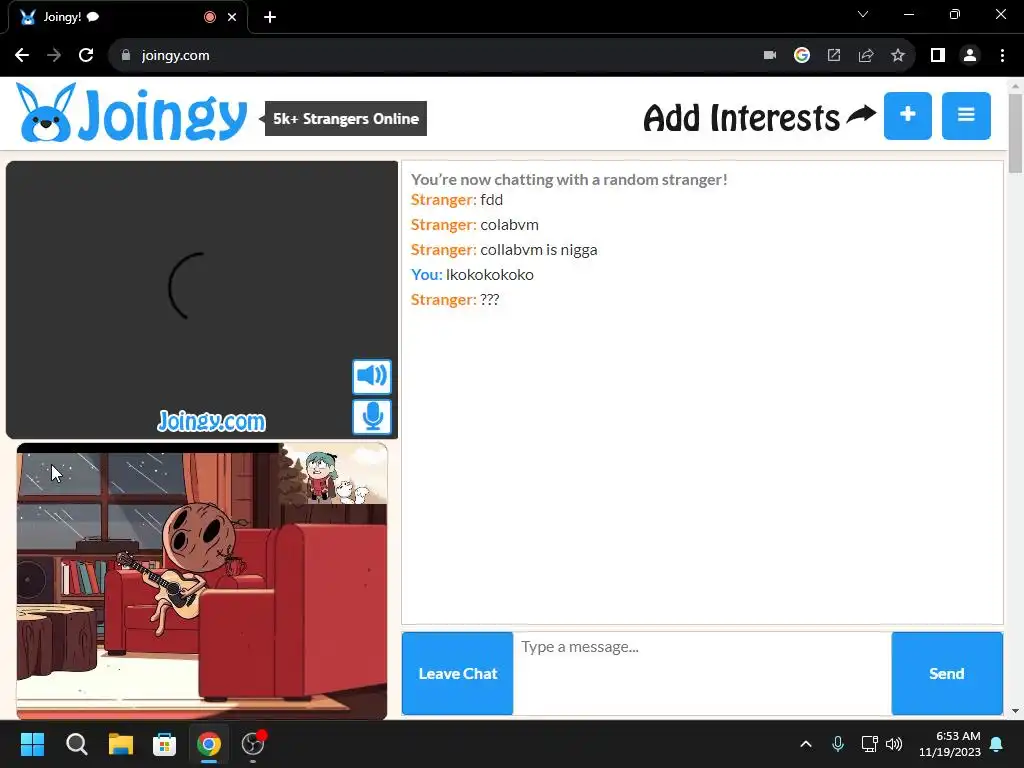Open page in external app icon
Viewport: 1024px width, 768px height.
click(x=834, y=56)
